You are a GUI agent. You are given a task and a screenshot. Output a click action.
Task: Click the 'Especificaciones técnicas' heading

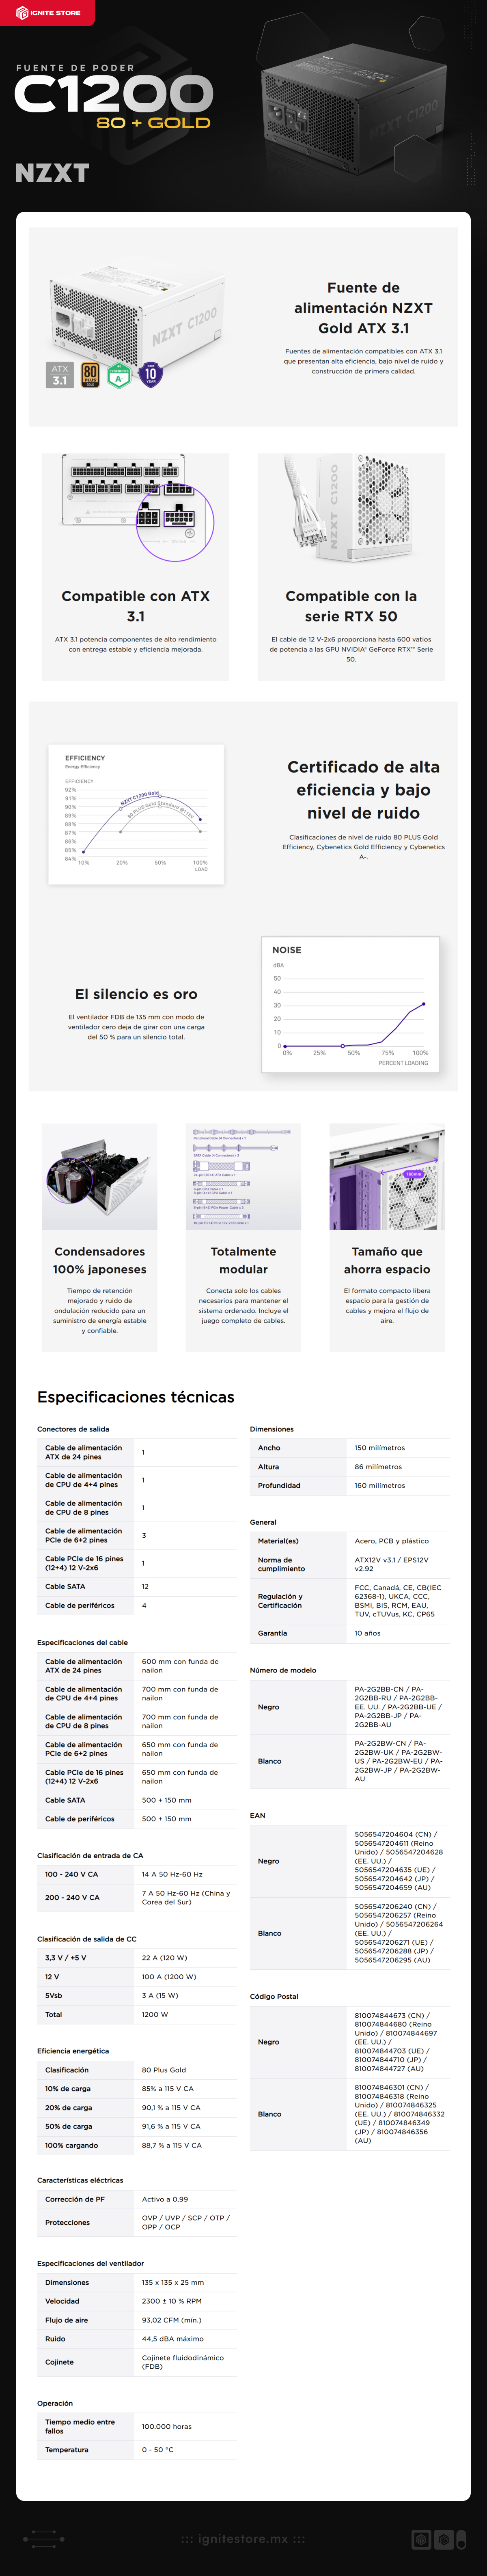coord(136,1397)
